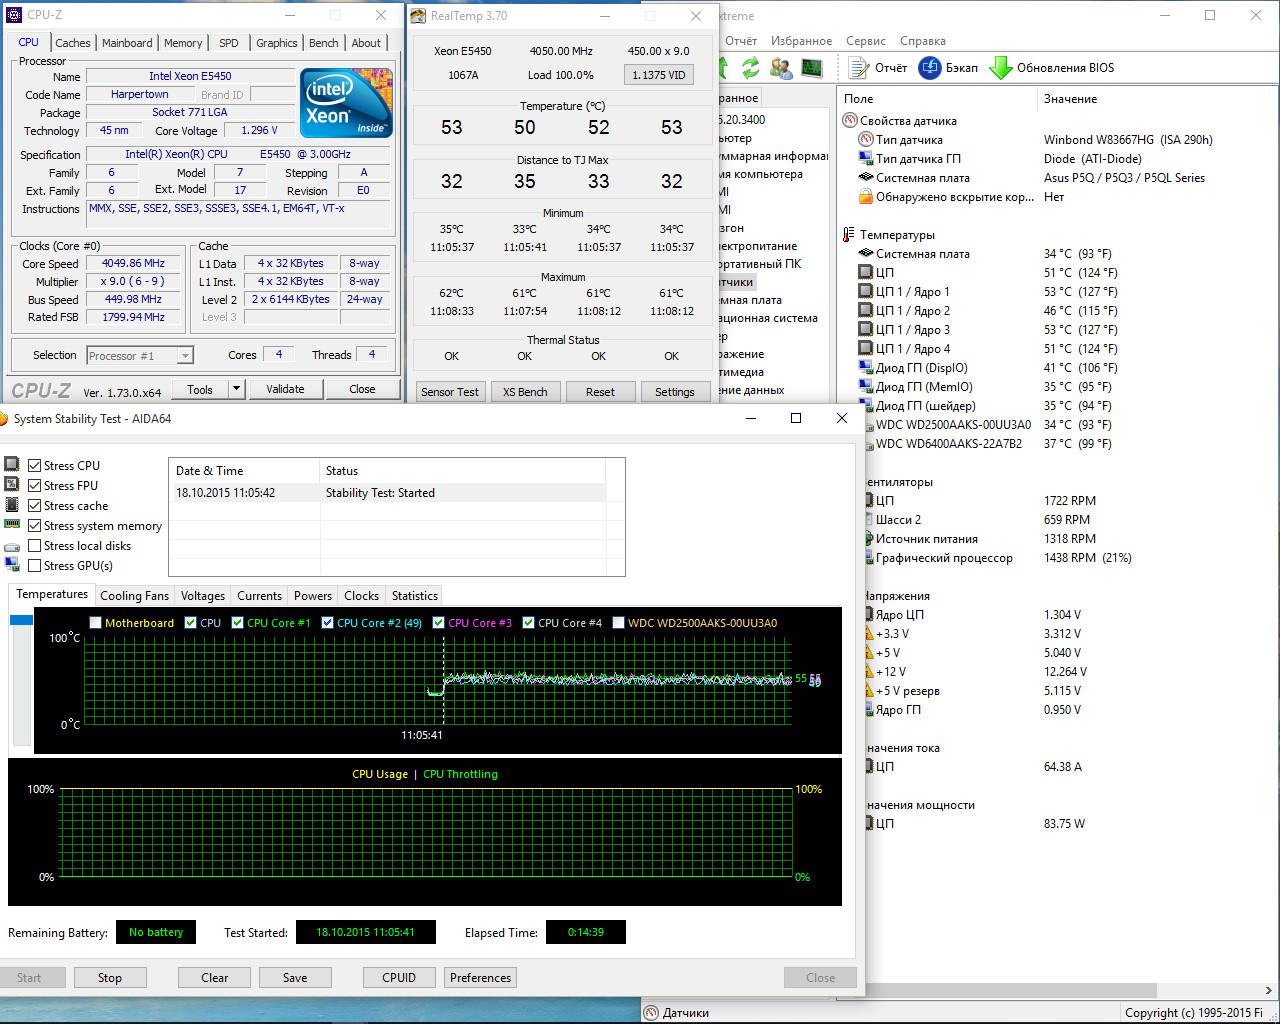
Task: Click the refresh icon in AIDA64 toolbar
Action: point(750,67)
